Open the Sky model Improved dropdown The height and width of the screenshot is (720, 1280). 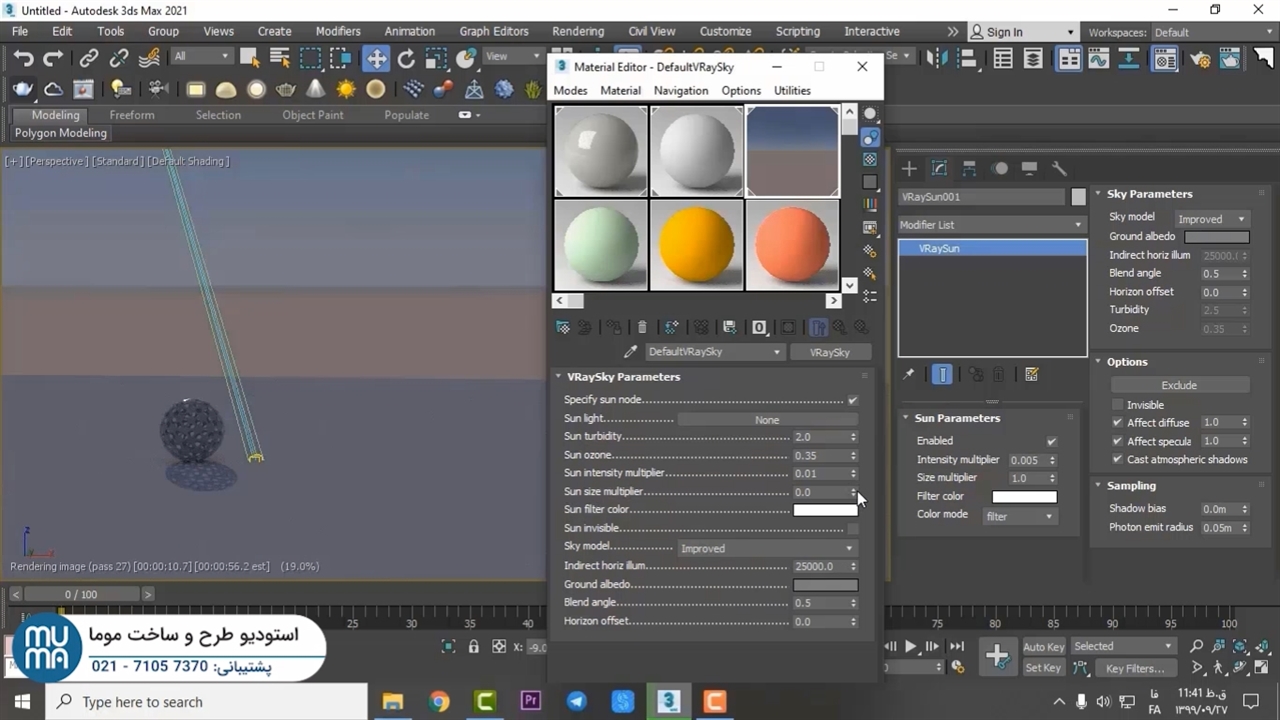(1212, 219)
